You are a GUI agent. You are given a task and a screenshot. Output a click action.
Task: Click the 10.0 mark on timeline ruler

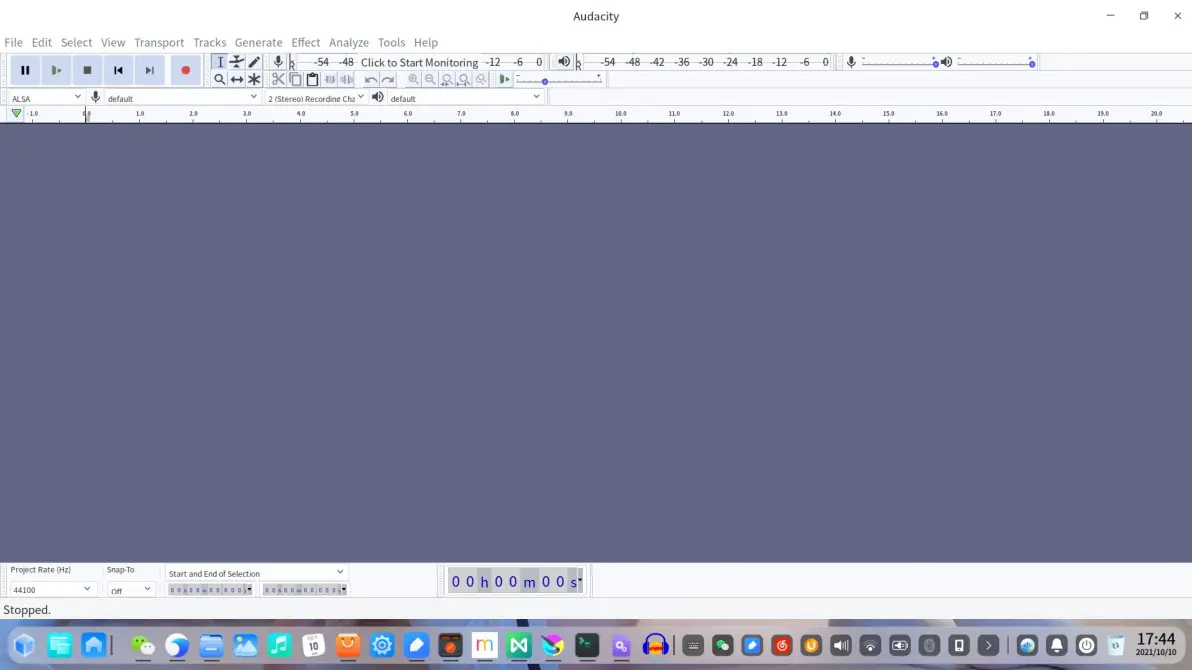(621, 113)
